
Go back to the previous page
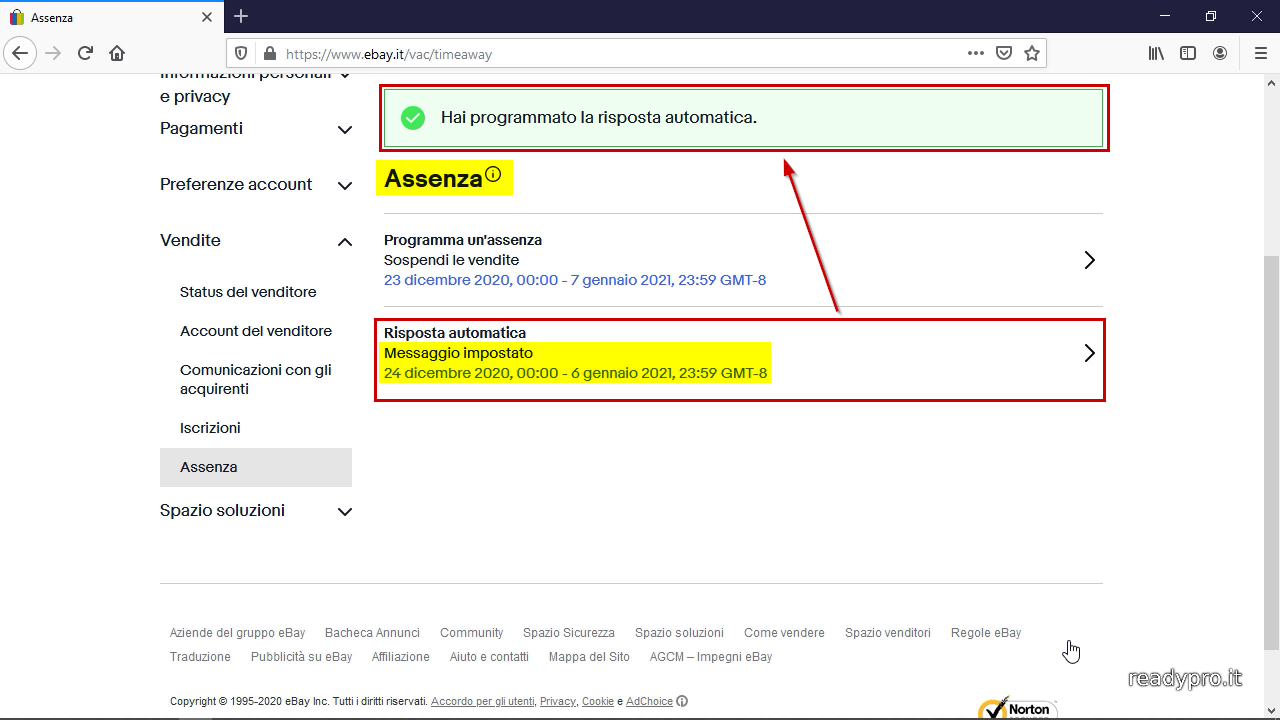pos(21,53)
